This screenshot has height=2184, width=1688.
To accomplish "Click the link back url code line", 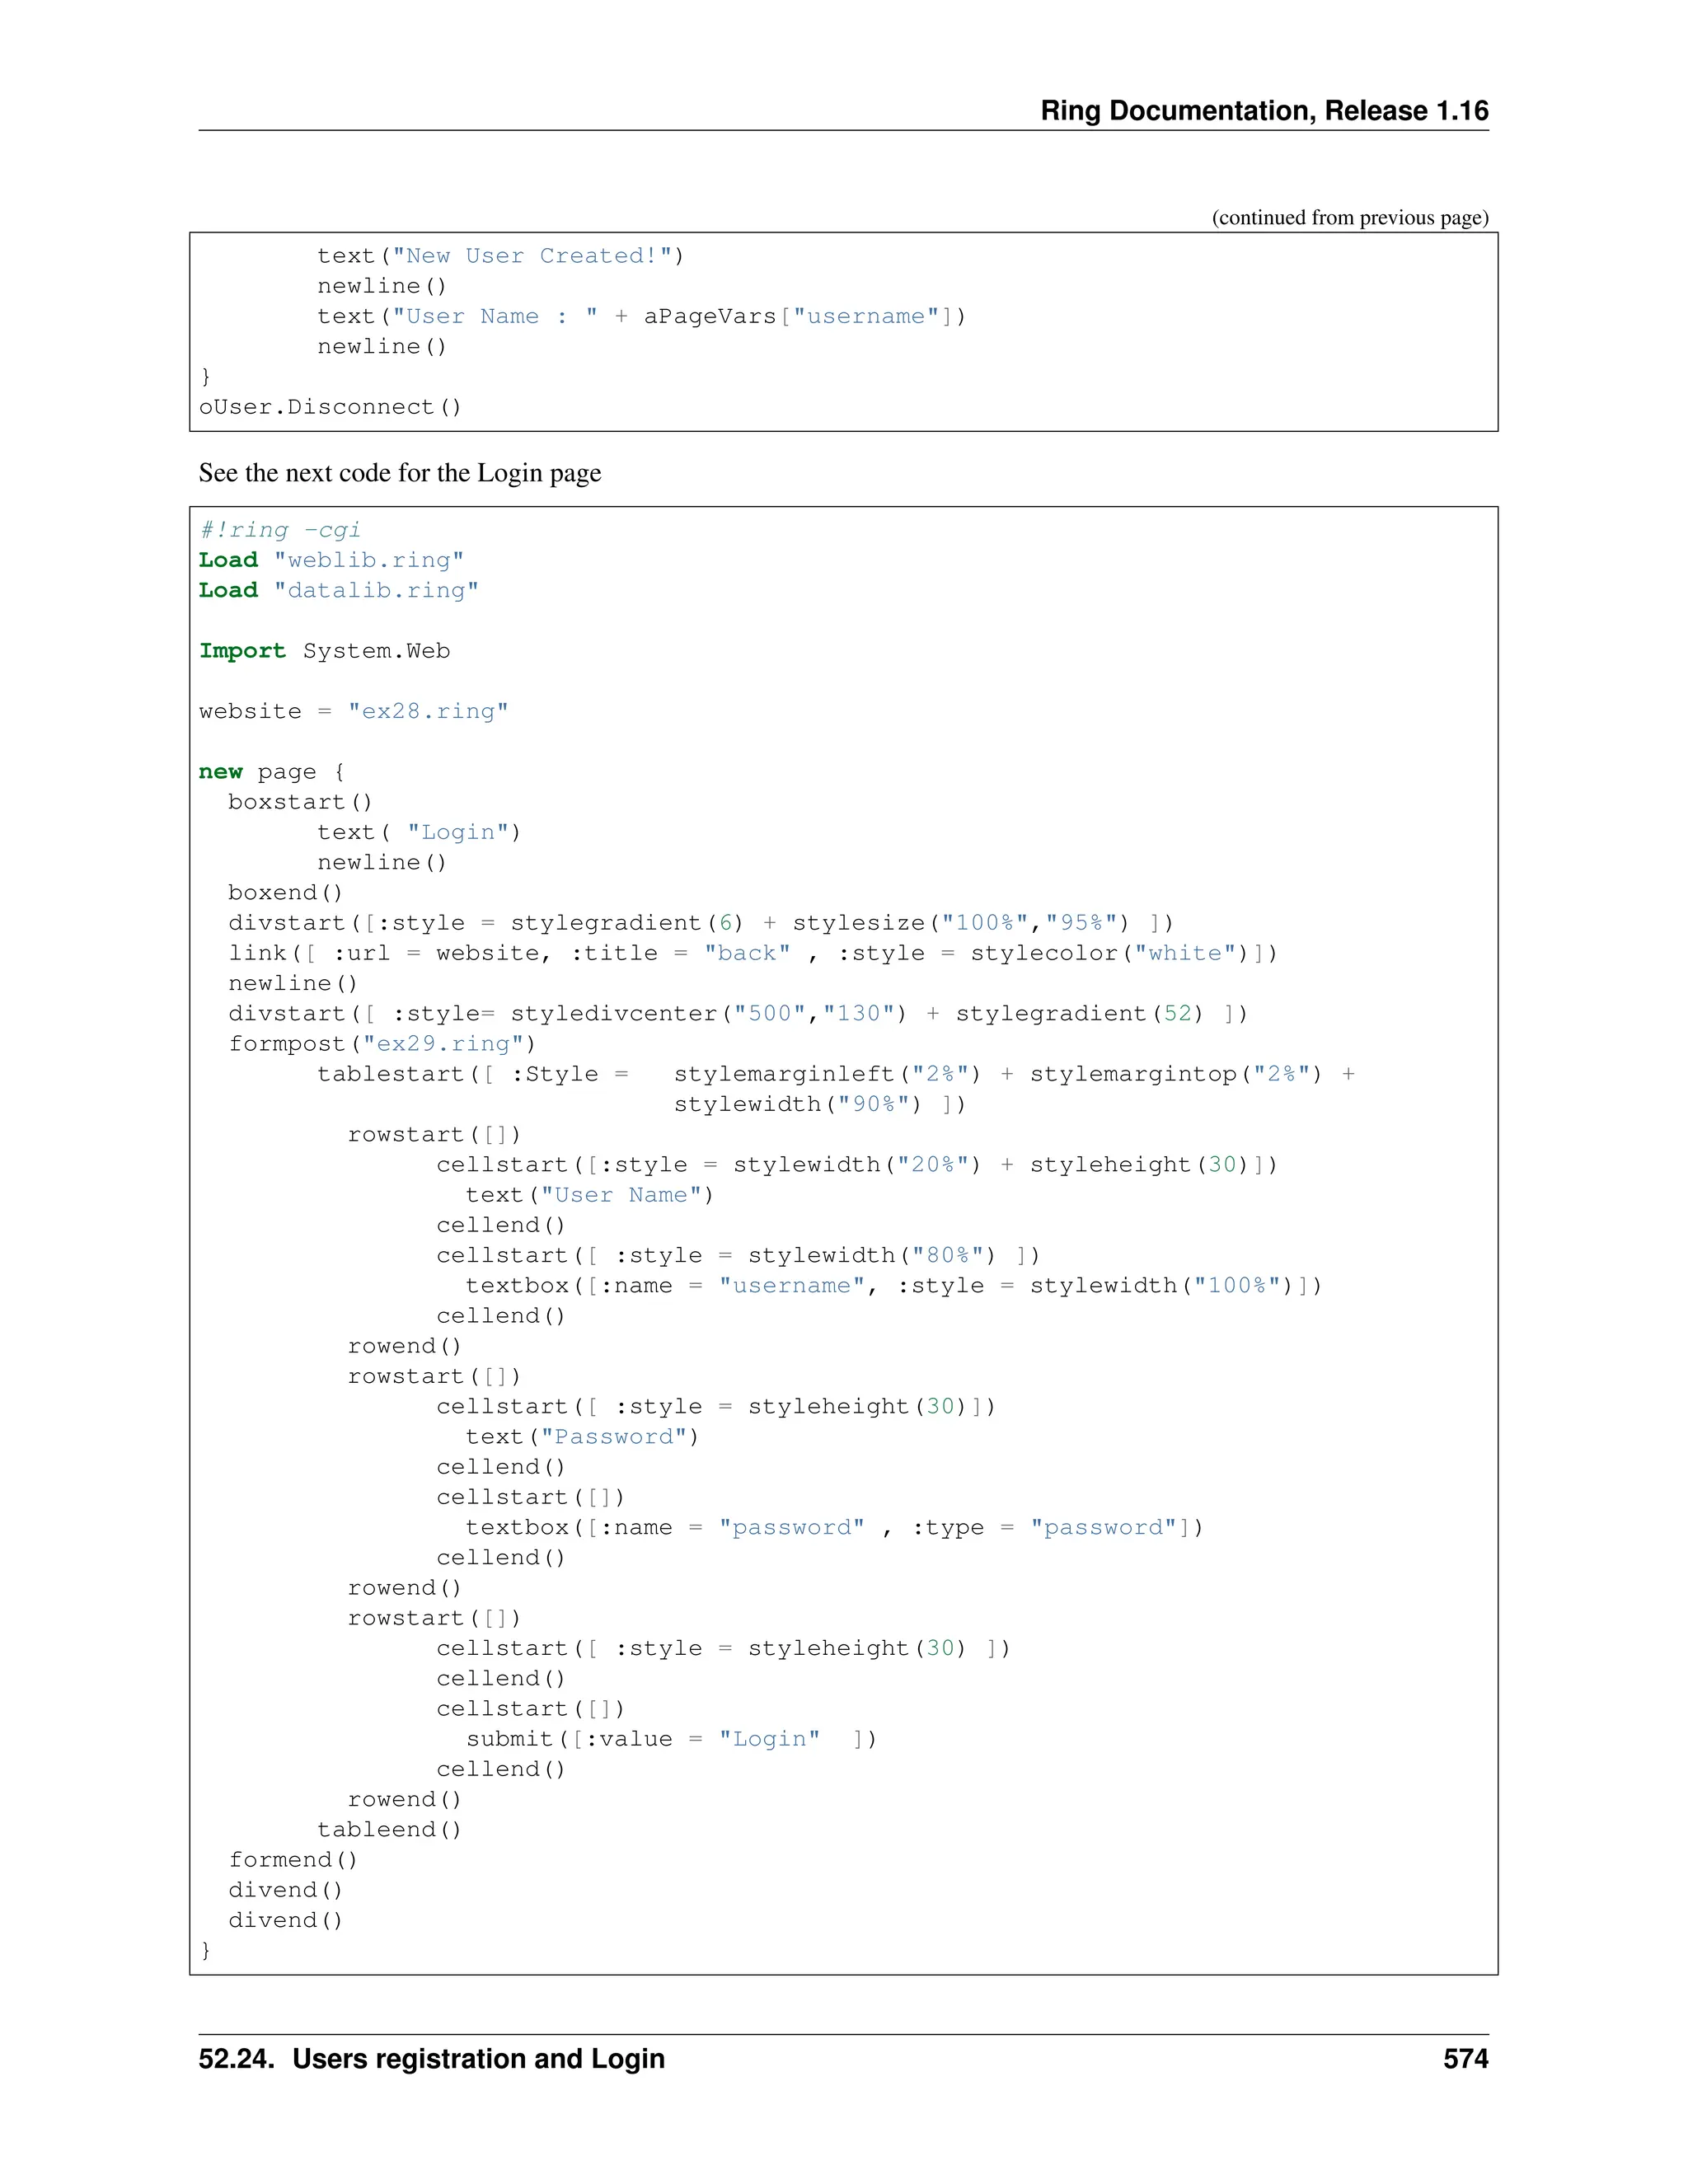I will (x=752, y=953).
